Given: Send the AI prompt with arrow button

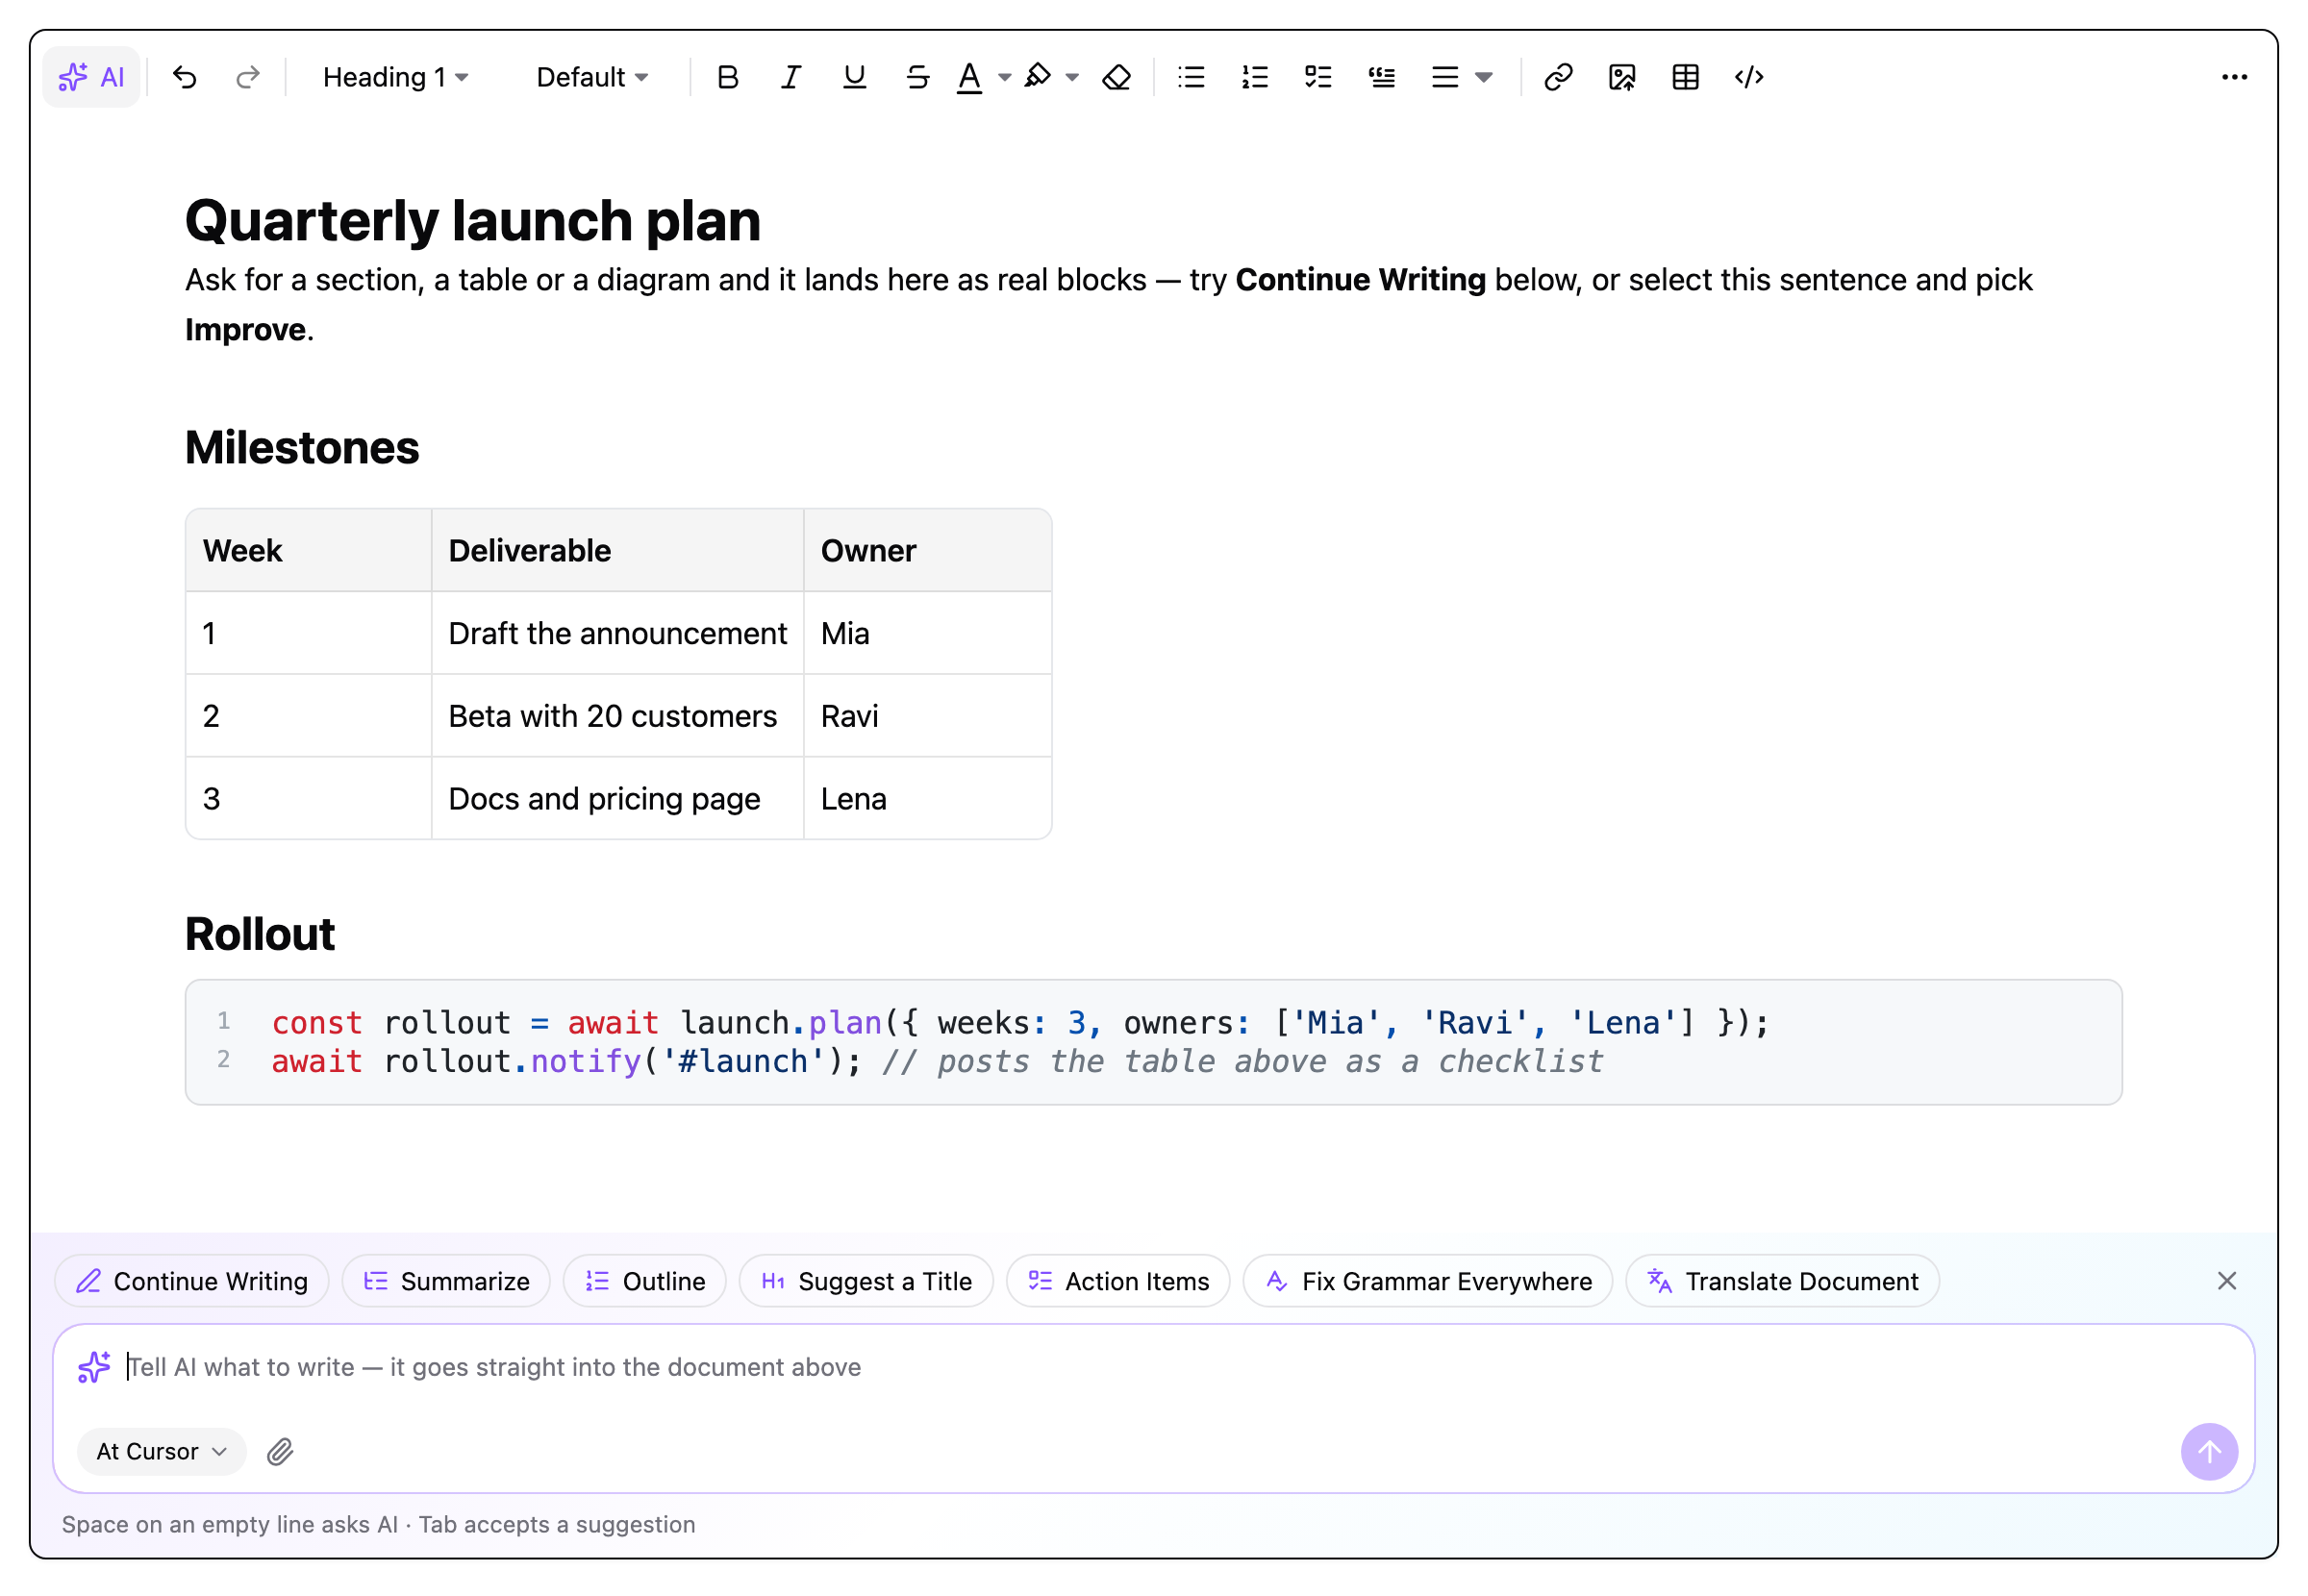Looking at the screenshot, I should point(2209,1451).
